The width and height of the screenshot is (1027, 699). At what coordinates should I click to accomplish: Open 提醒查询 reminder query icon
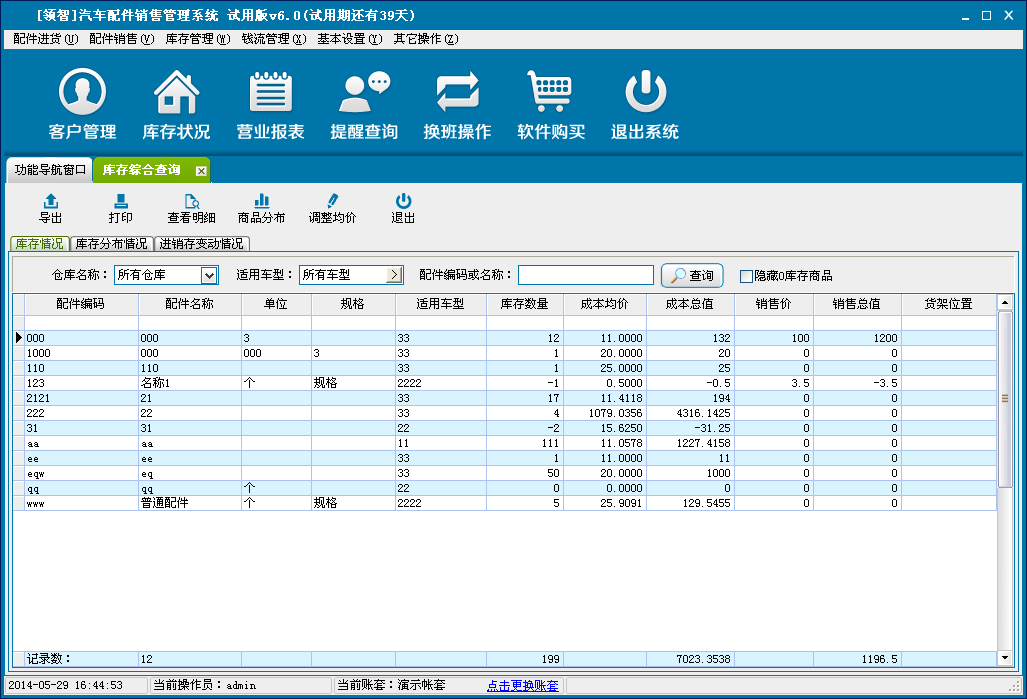pyautogui.click(x=364, y=93)
